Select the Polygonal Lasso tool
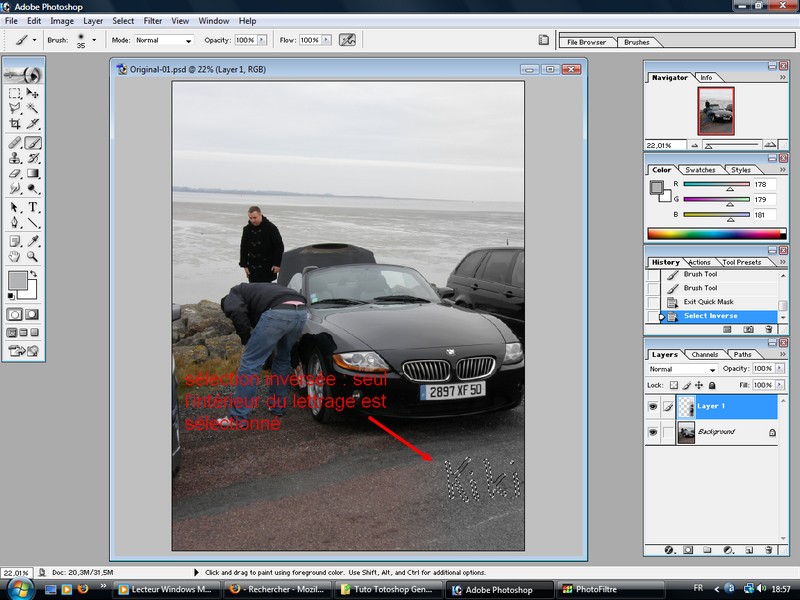This screenshot has width=800, height=600. pos(15,108)
